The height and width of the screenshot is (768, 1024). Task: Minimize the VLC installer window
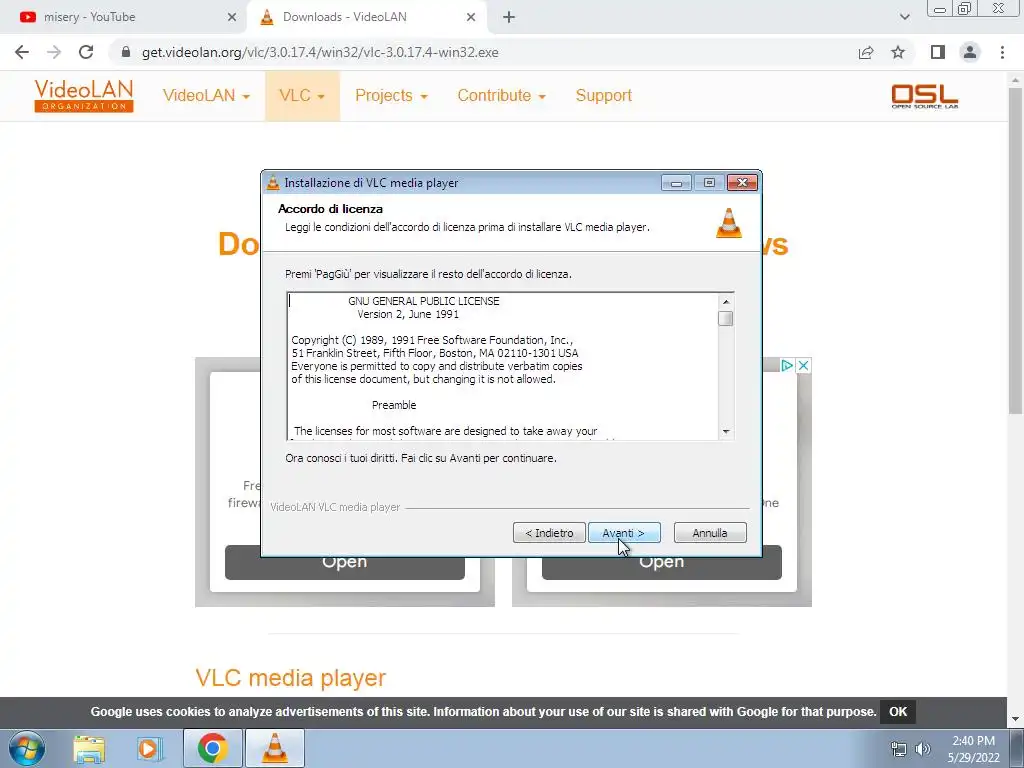676,183
